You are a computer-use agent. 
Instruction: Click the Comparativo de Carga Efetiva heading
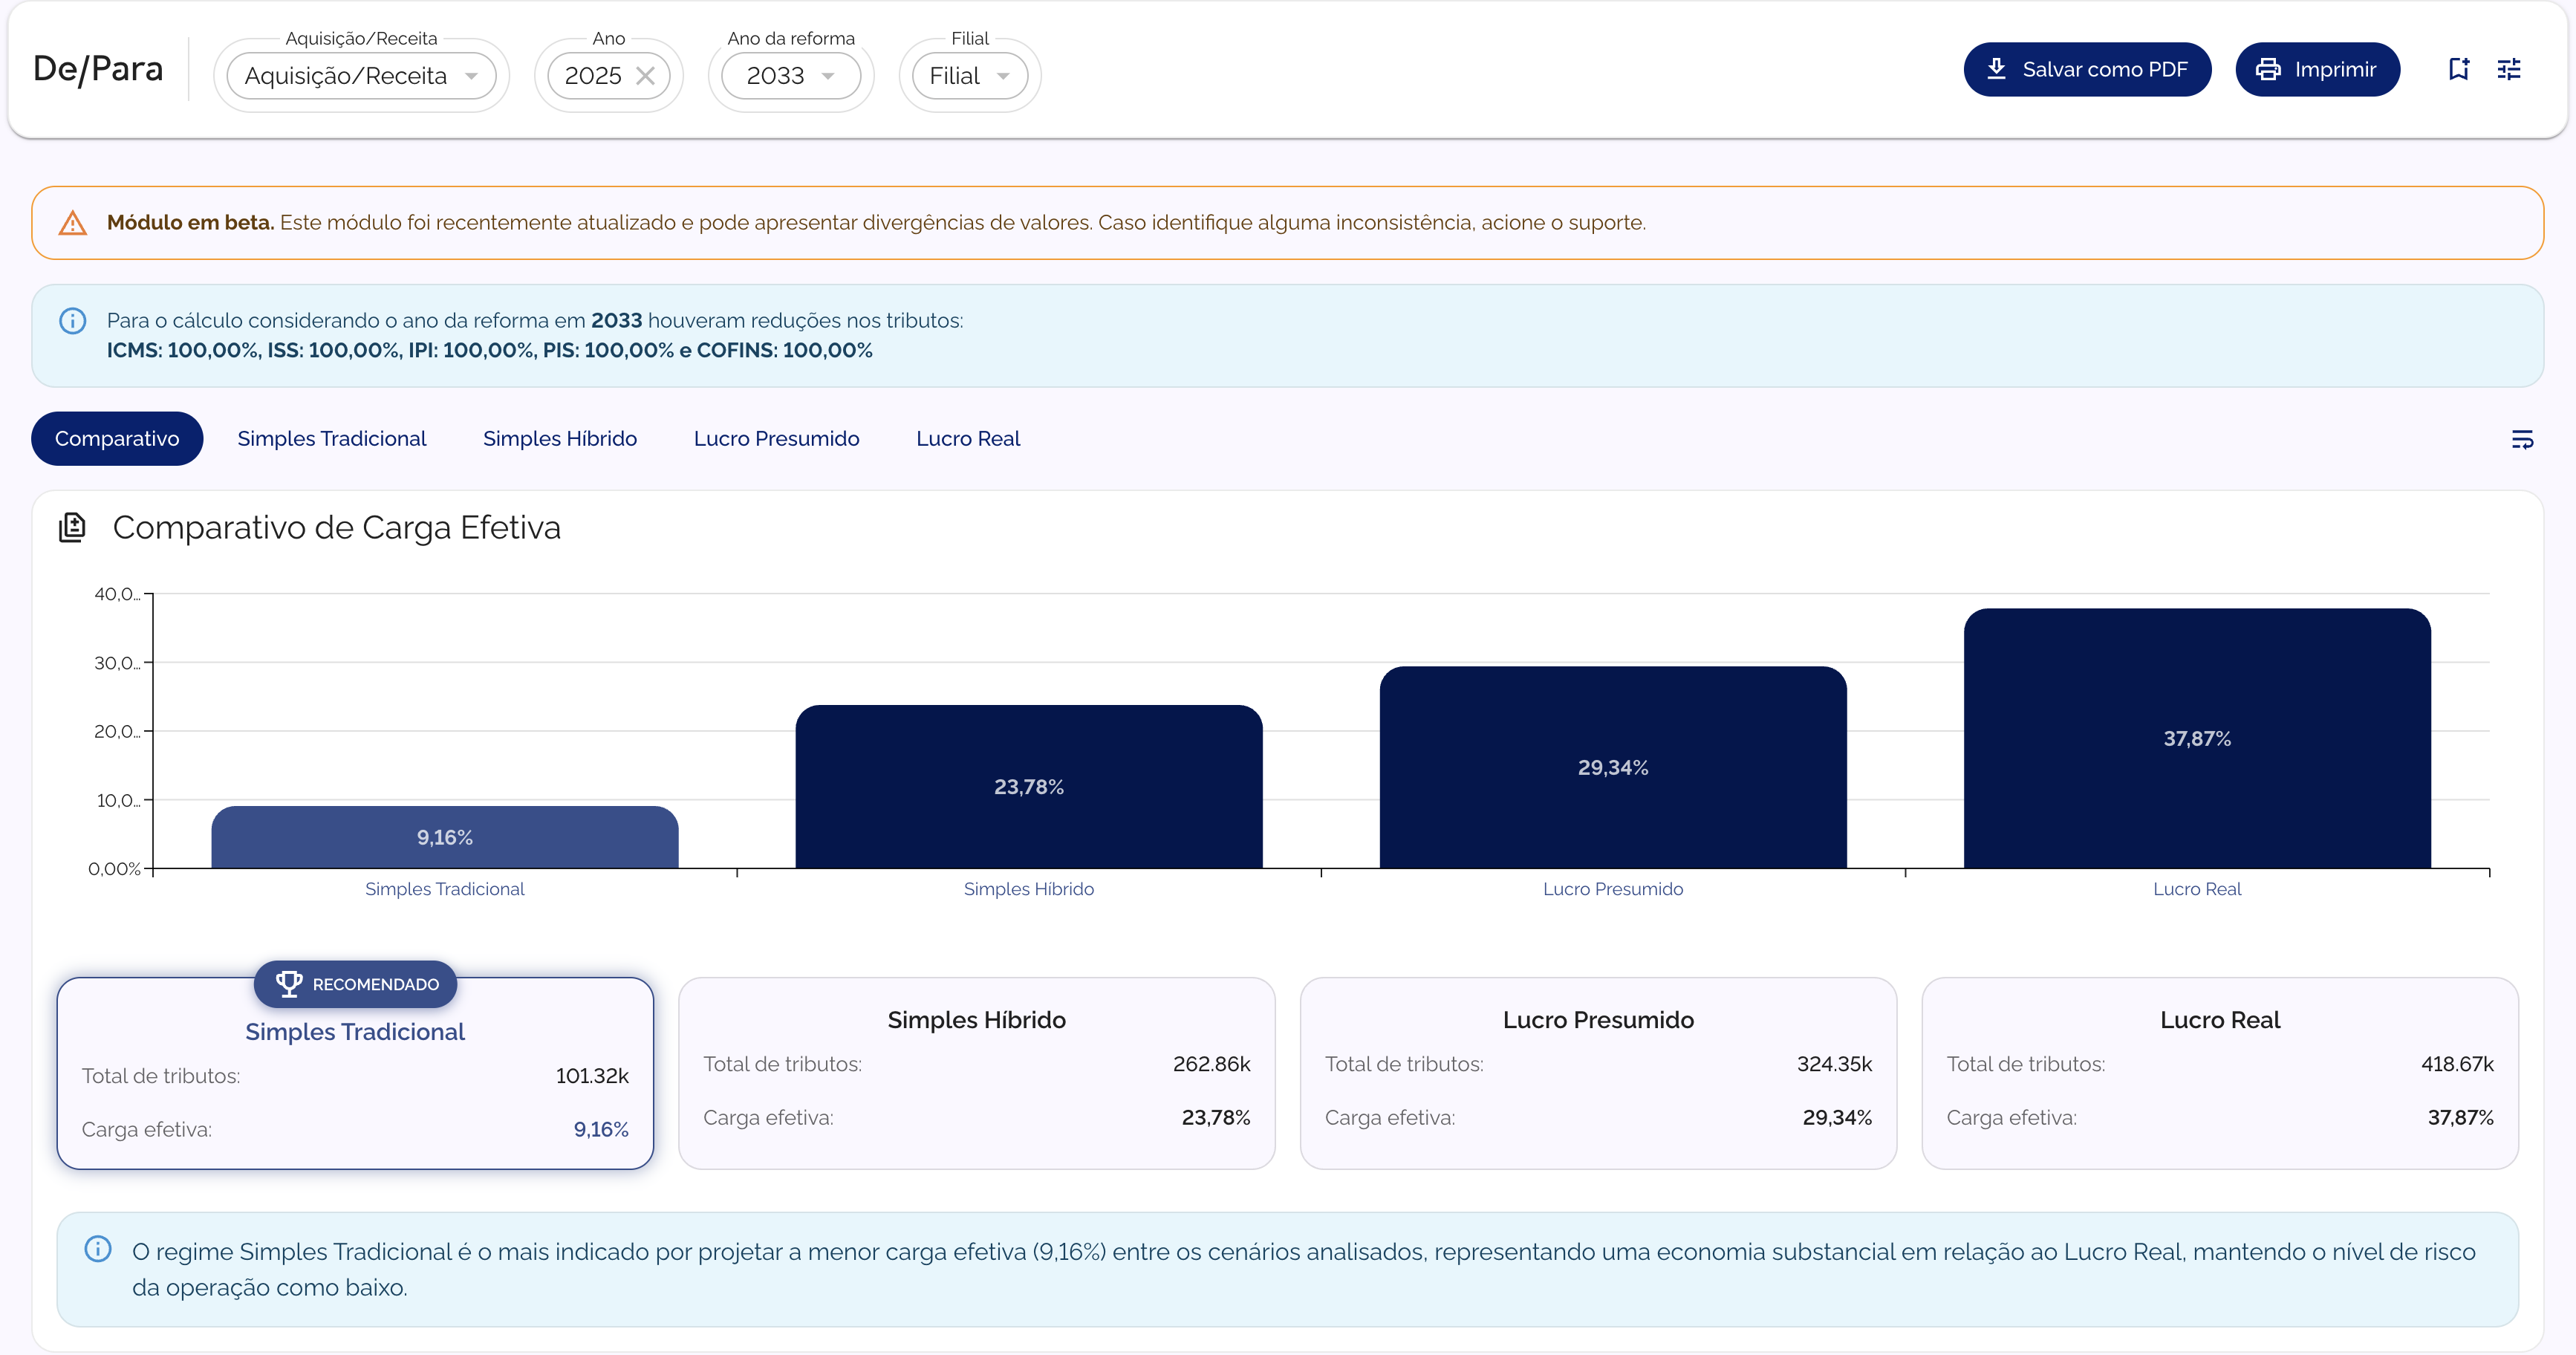tap(337, 527)
